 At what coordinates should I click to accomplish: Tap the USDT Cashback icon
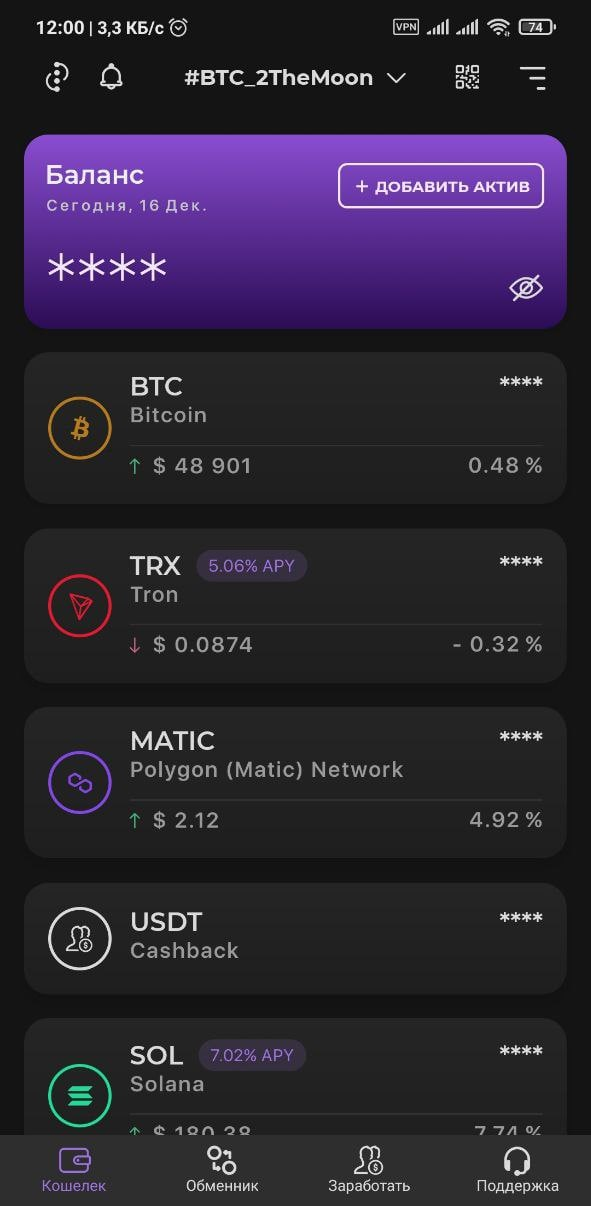pos(80,938)
